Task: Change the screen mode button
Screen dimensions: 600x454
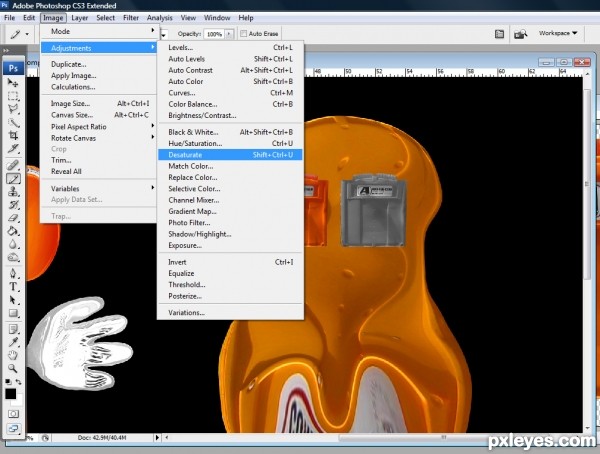Action: [13, 428]
